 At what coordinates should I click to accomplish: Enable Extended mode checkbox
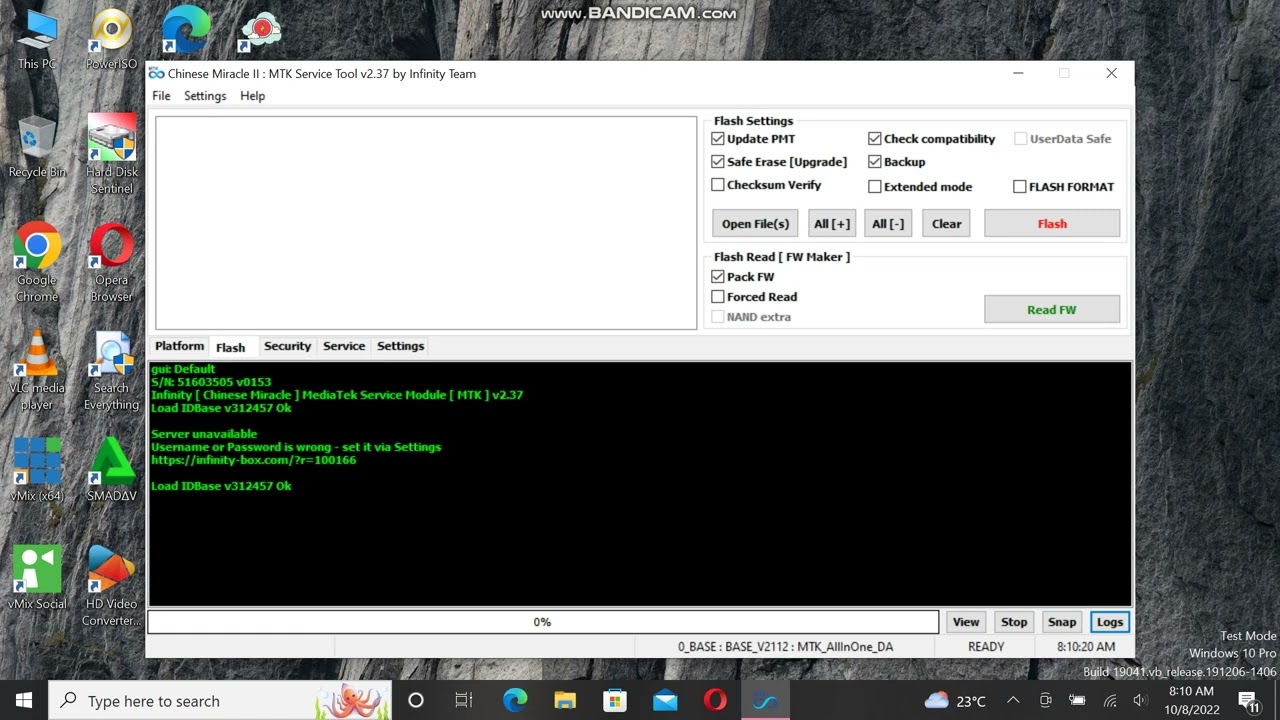coord(875,187)
